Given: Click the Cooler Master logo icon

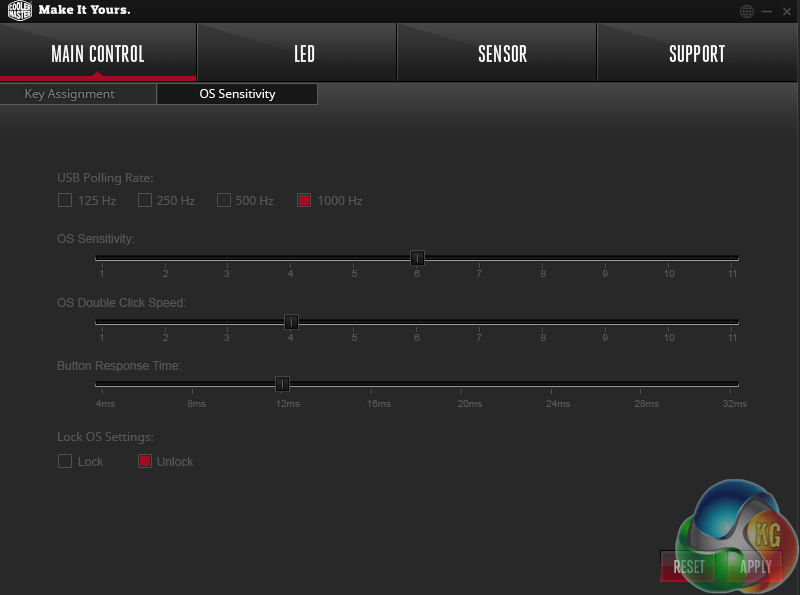Looking at the screenshot, I should [20, 10].
